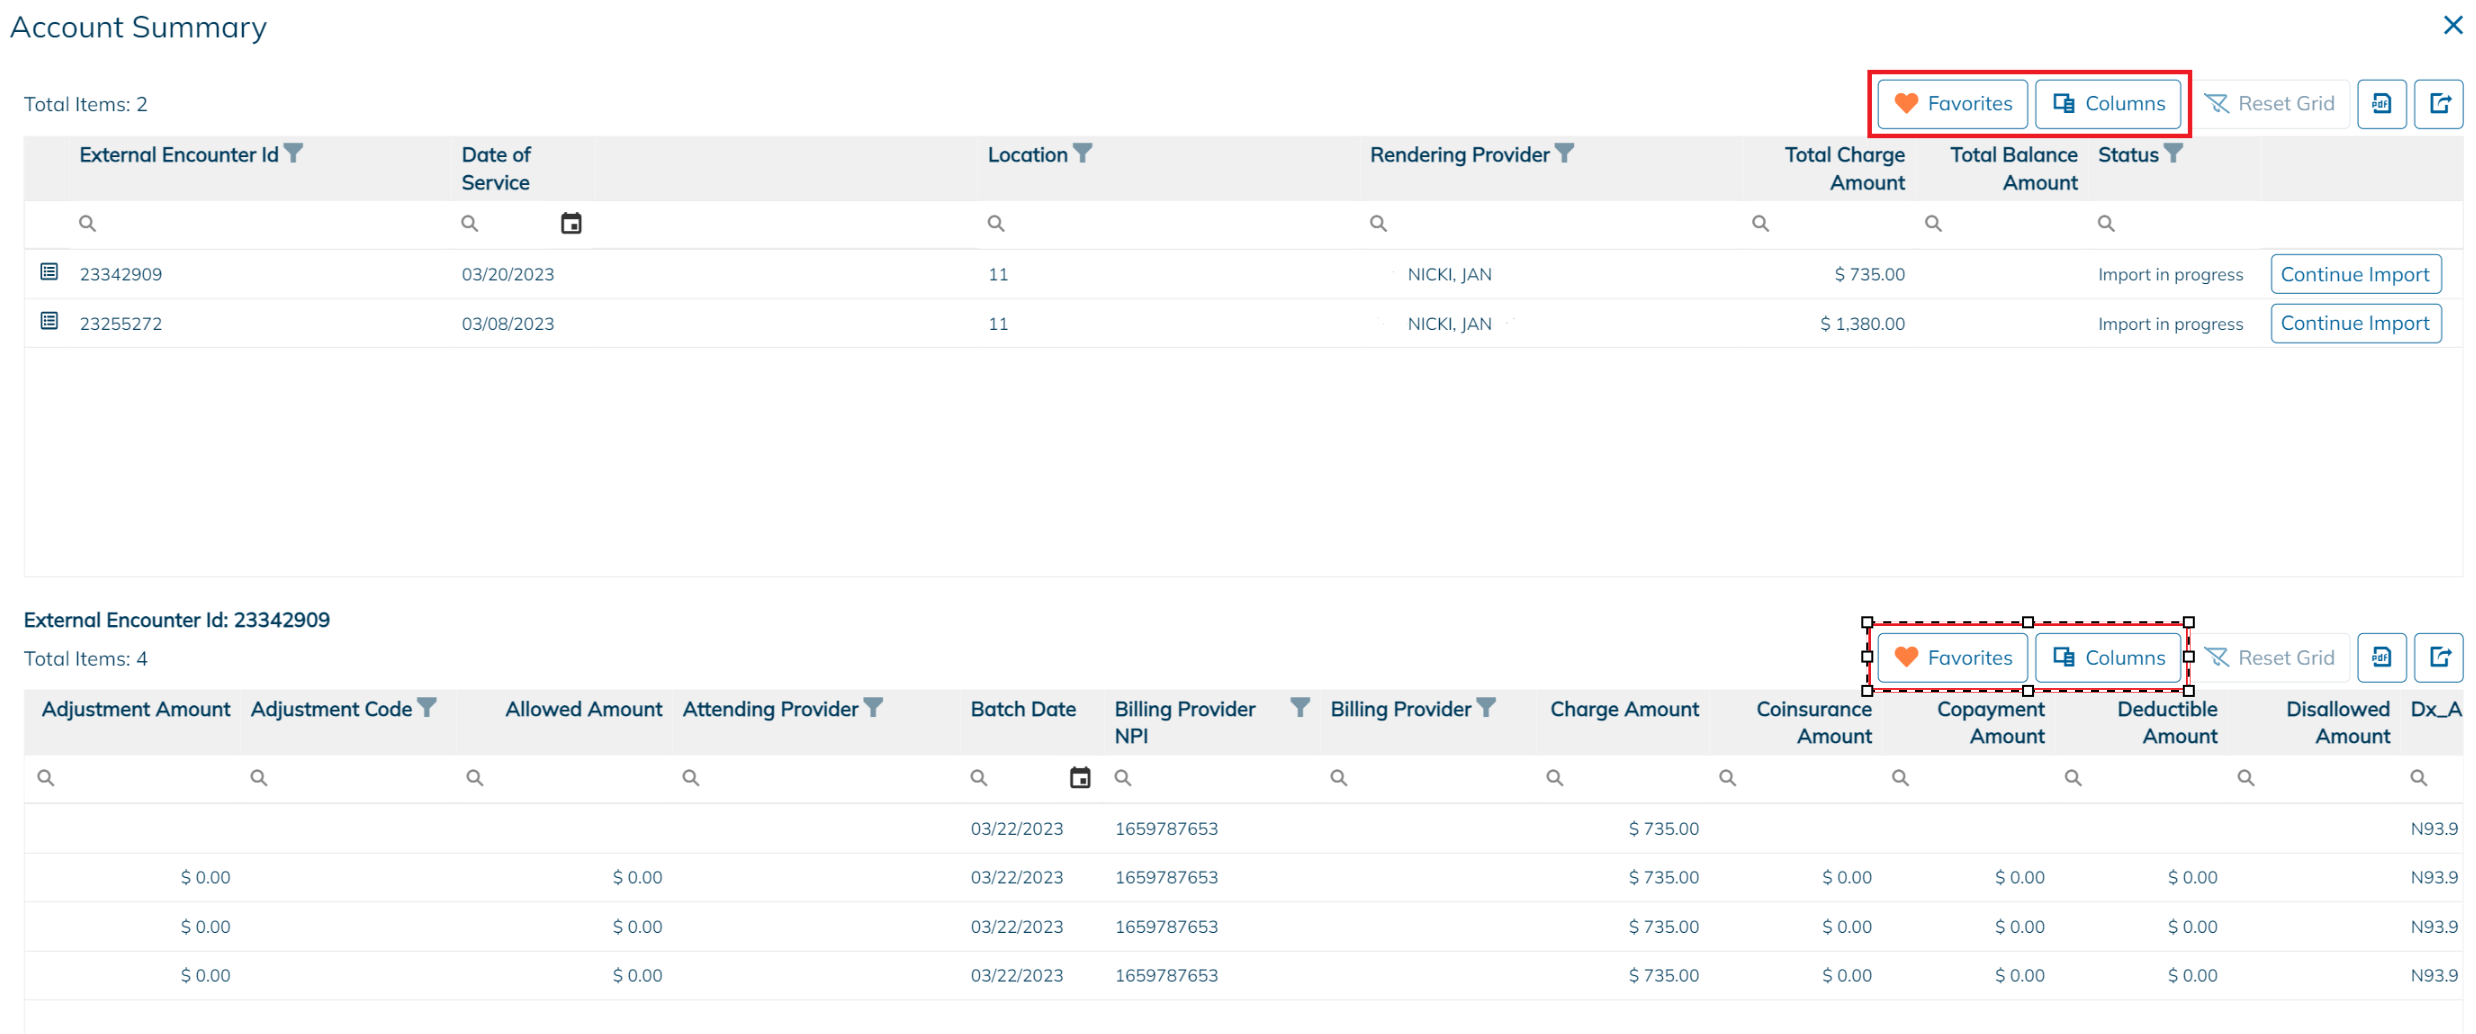Open the Attending Provider filter dropdown
The height and width of the screenshot is (1034, 2476).
(x=873, y=708)
